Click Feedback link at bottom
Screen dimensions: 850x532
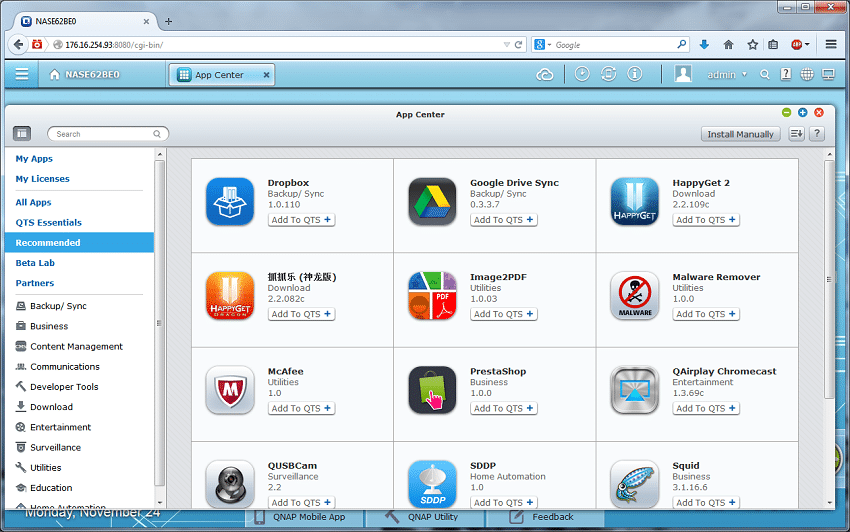(552, 517)
